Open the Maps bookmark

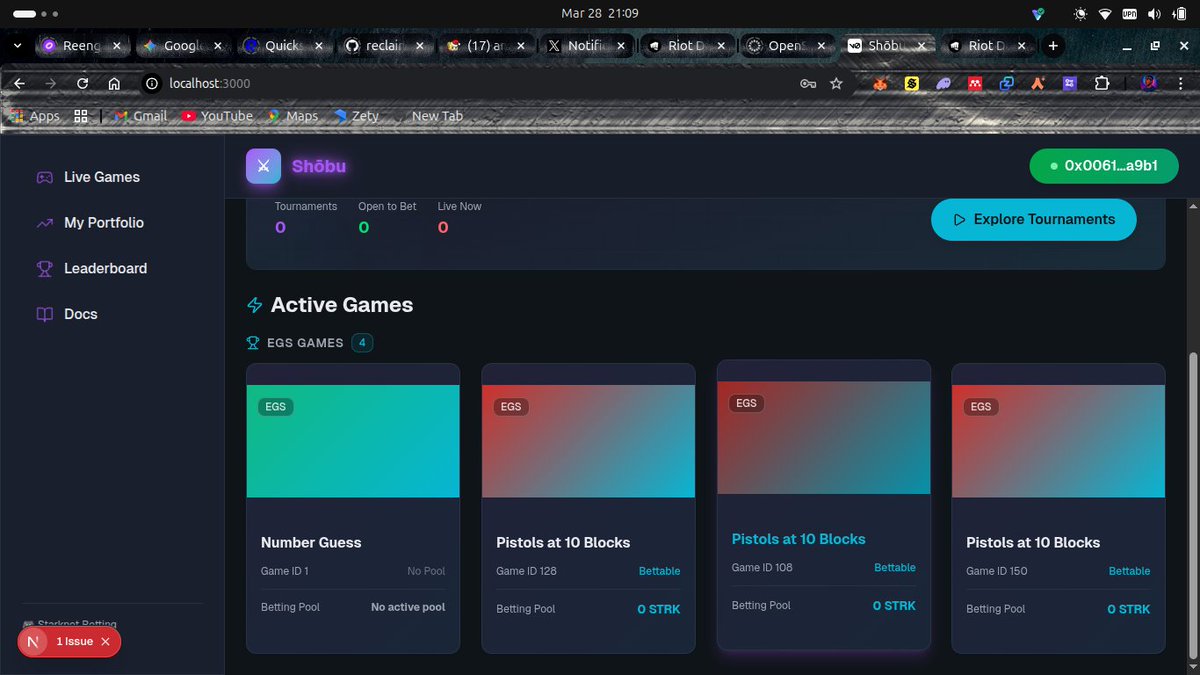[x=292, y=116]
